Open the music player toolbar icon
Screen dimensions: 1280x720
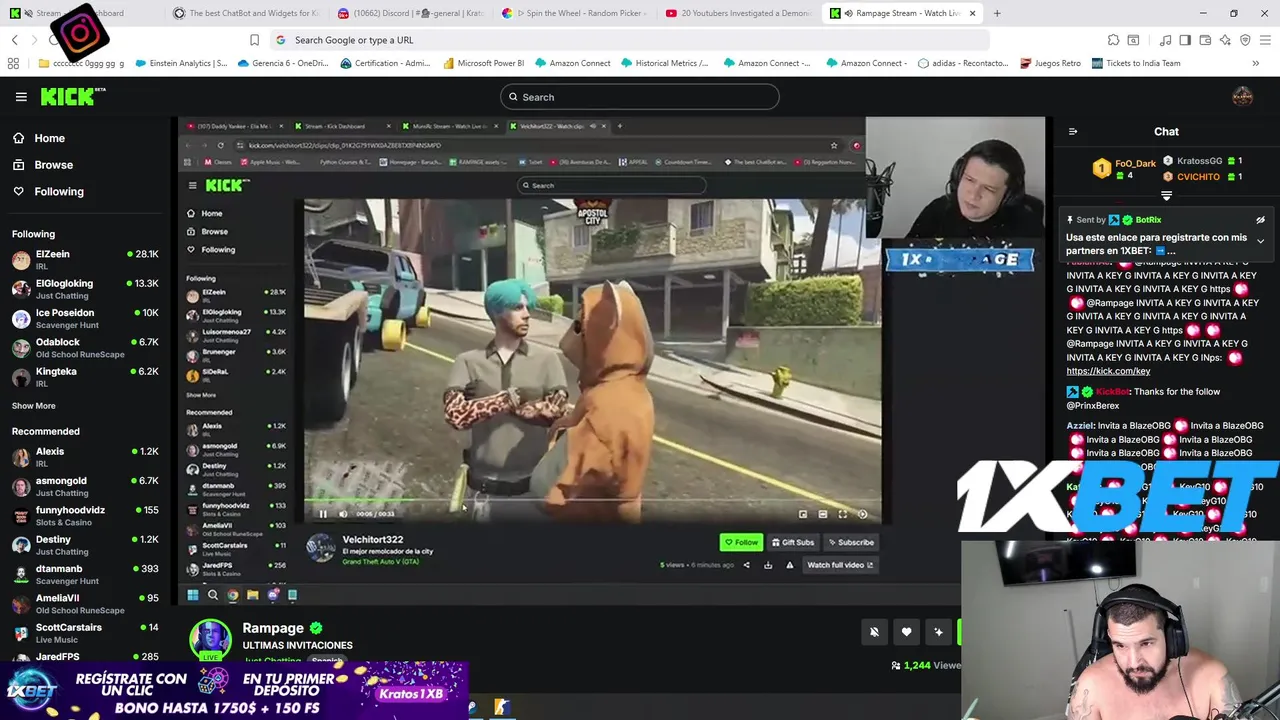pyautogui.click(x=1165, y=40)
